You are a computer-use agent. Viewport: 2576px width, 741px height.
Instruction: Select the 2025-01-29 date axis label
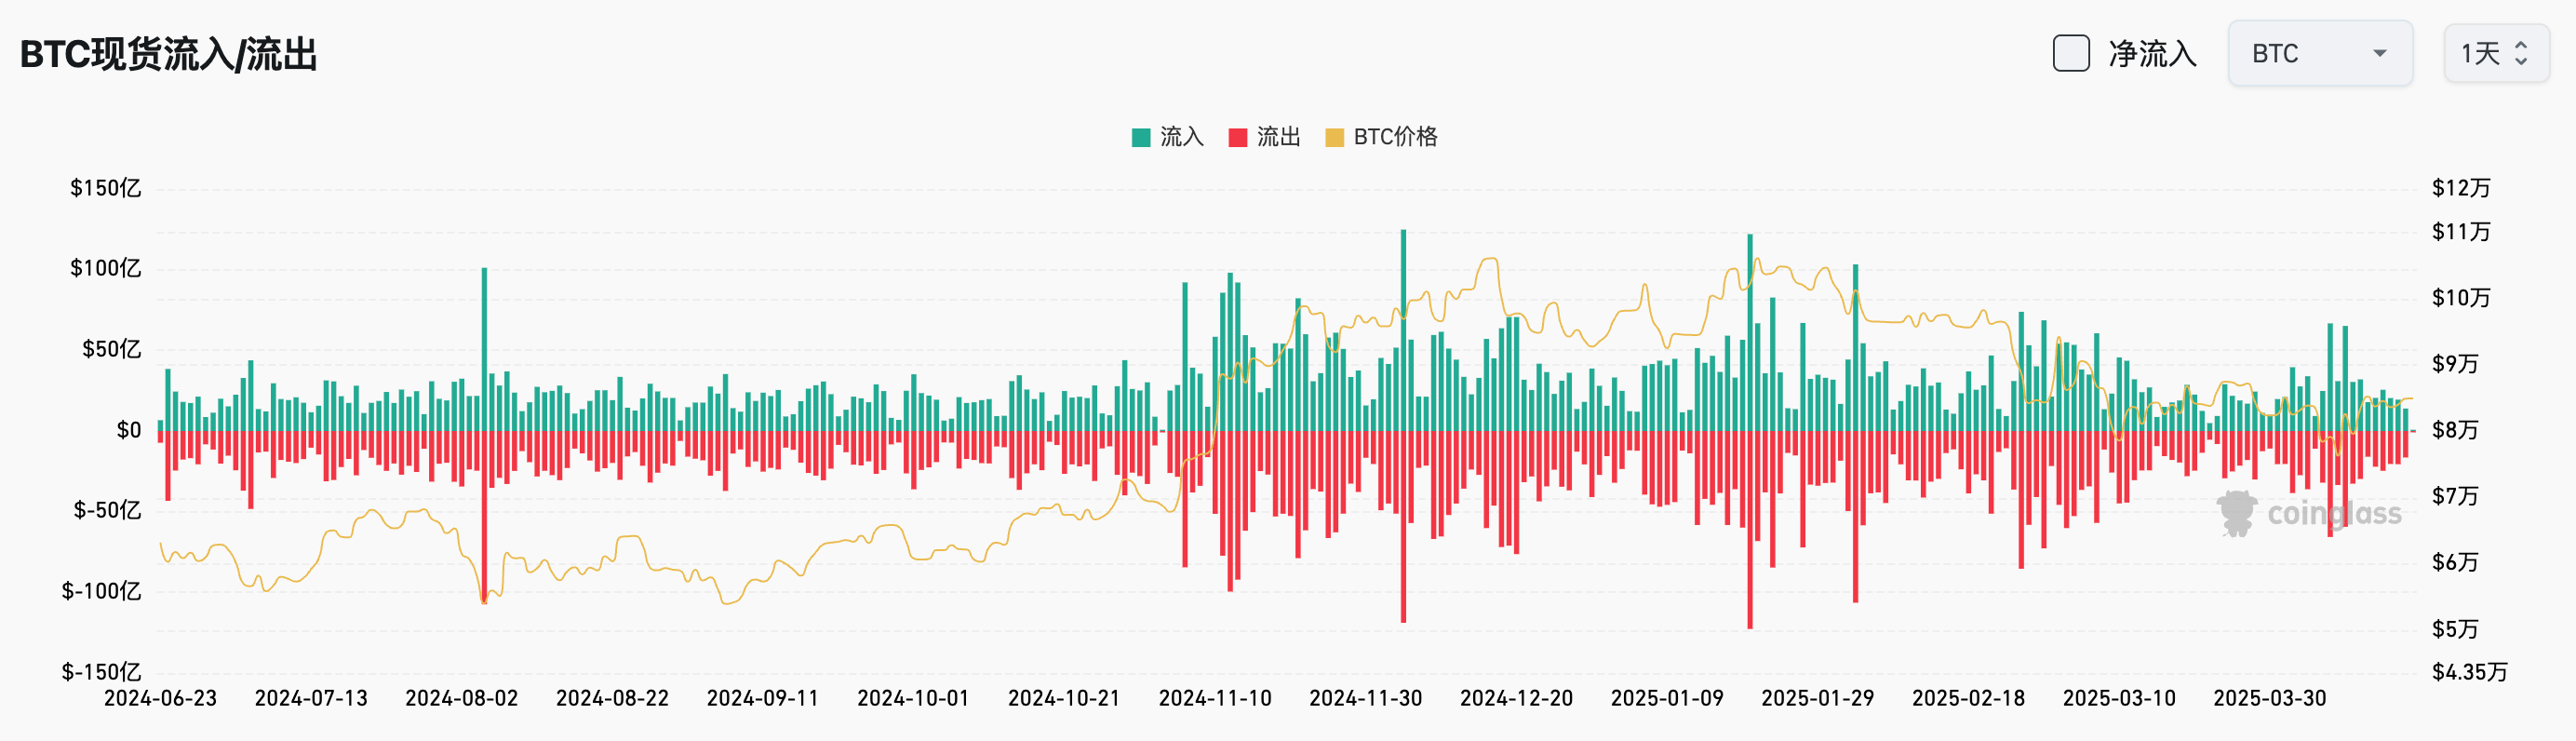pos(1817,698)
